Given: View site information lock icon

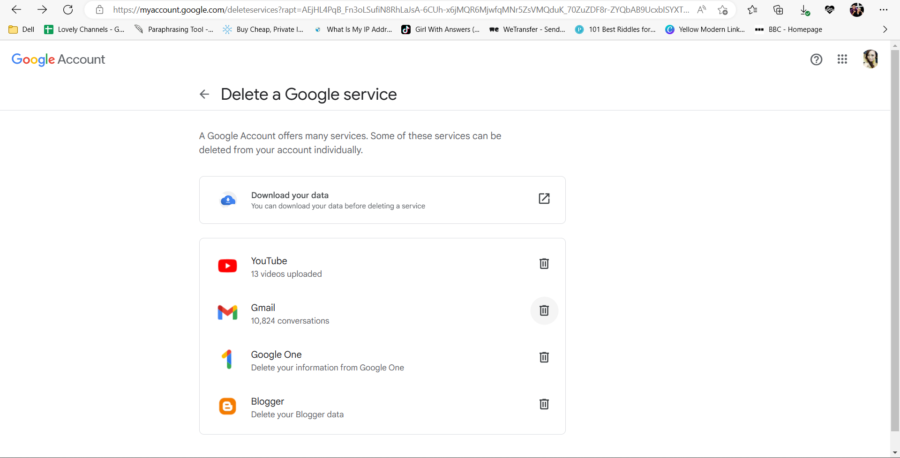Looking at the screenshot, I should point(100,10).
